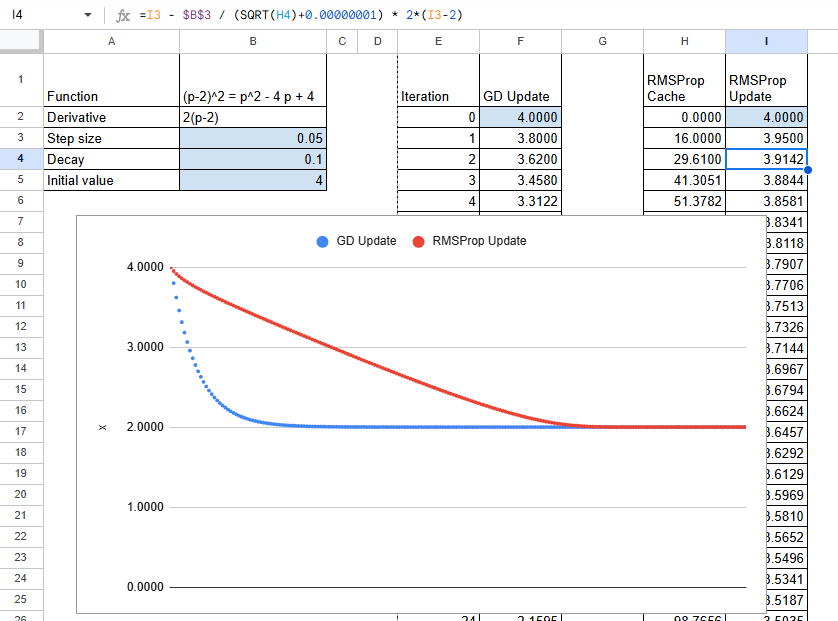Click the cell fill handle dot
The width and height of the screenshot is (838, 621).
pos(808,170)
